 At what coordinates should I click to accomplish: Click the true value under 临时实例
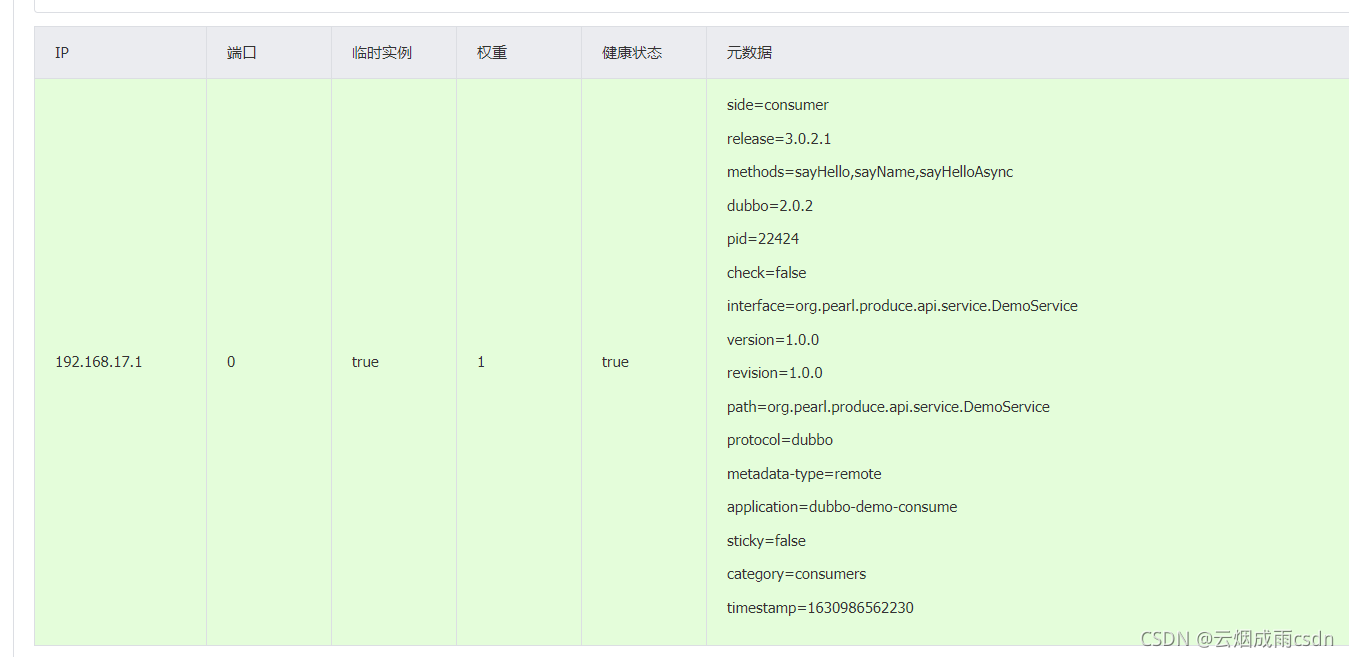tap(365, 362)
